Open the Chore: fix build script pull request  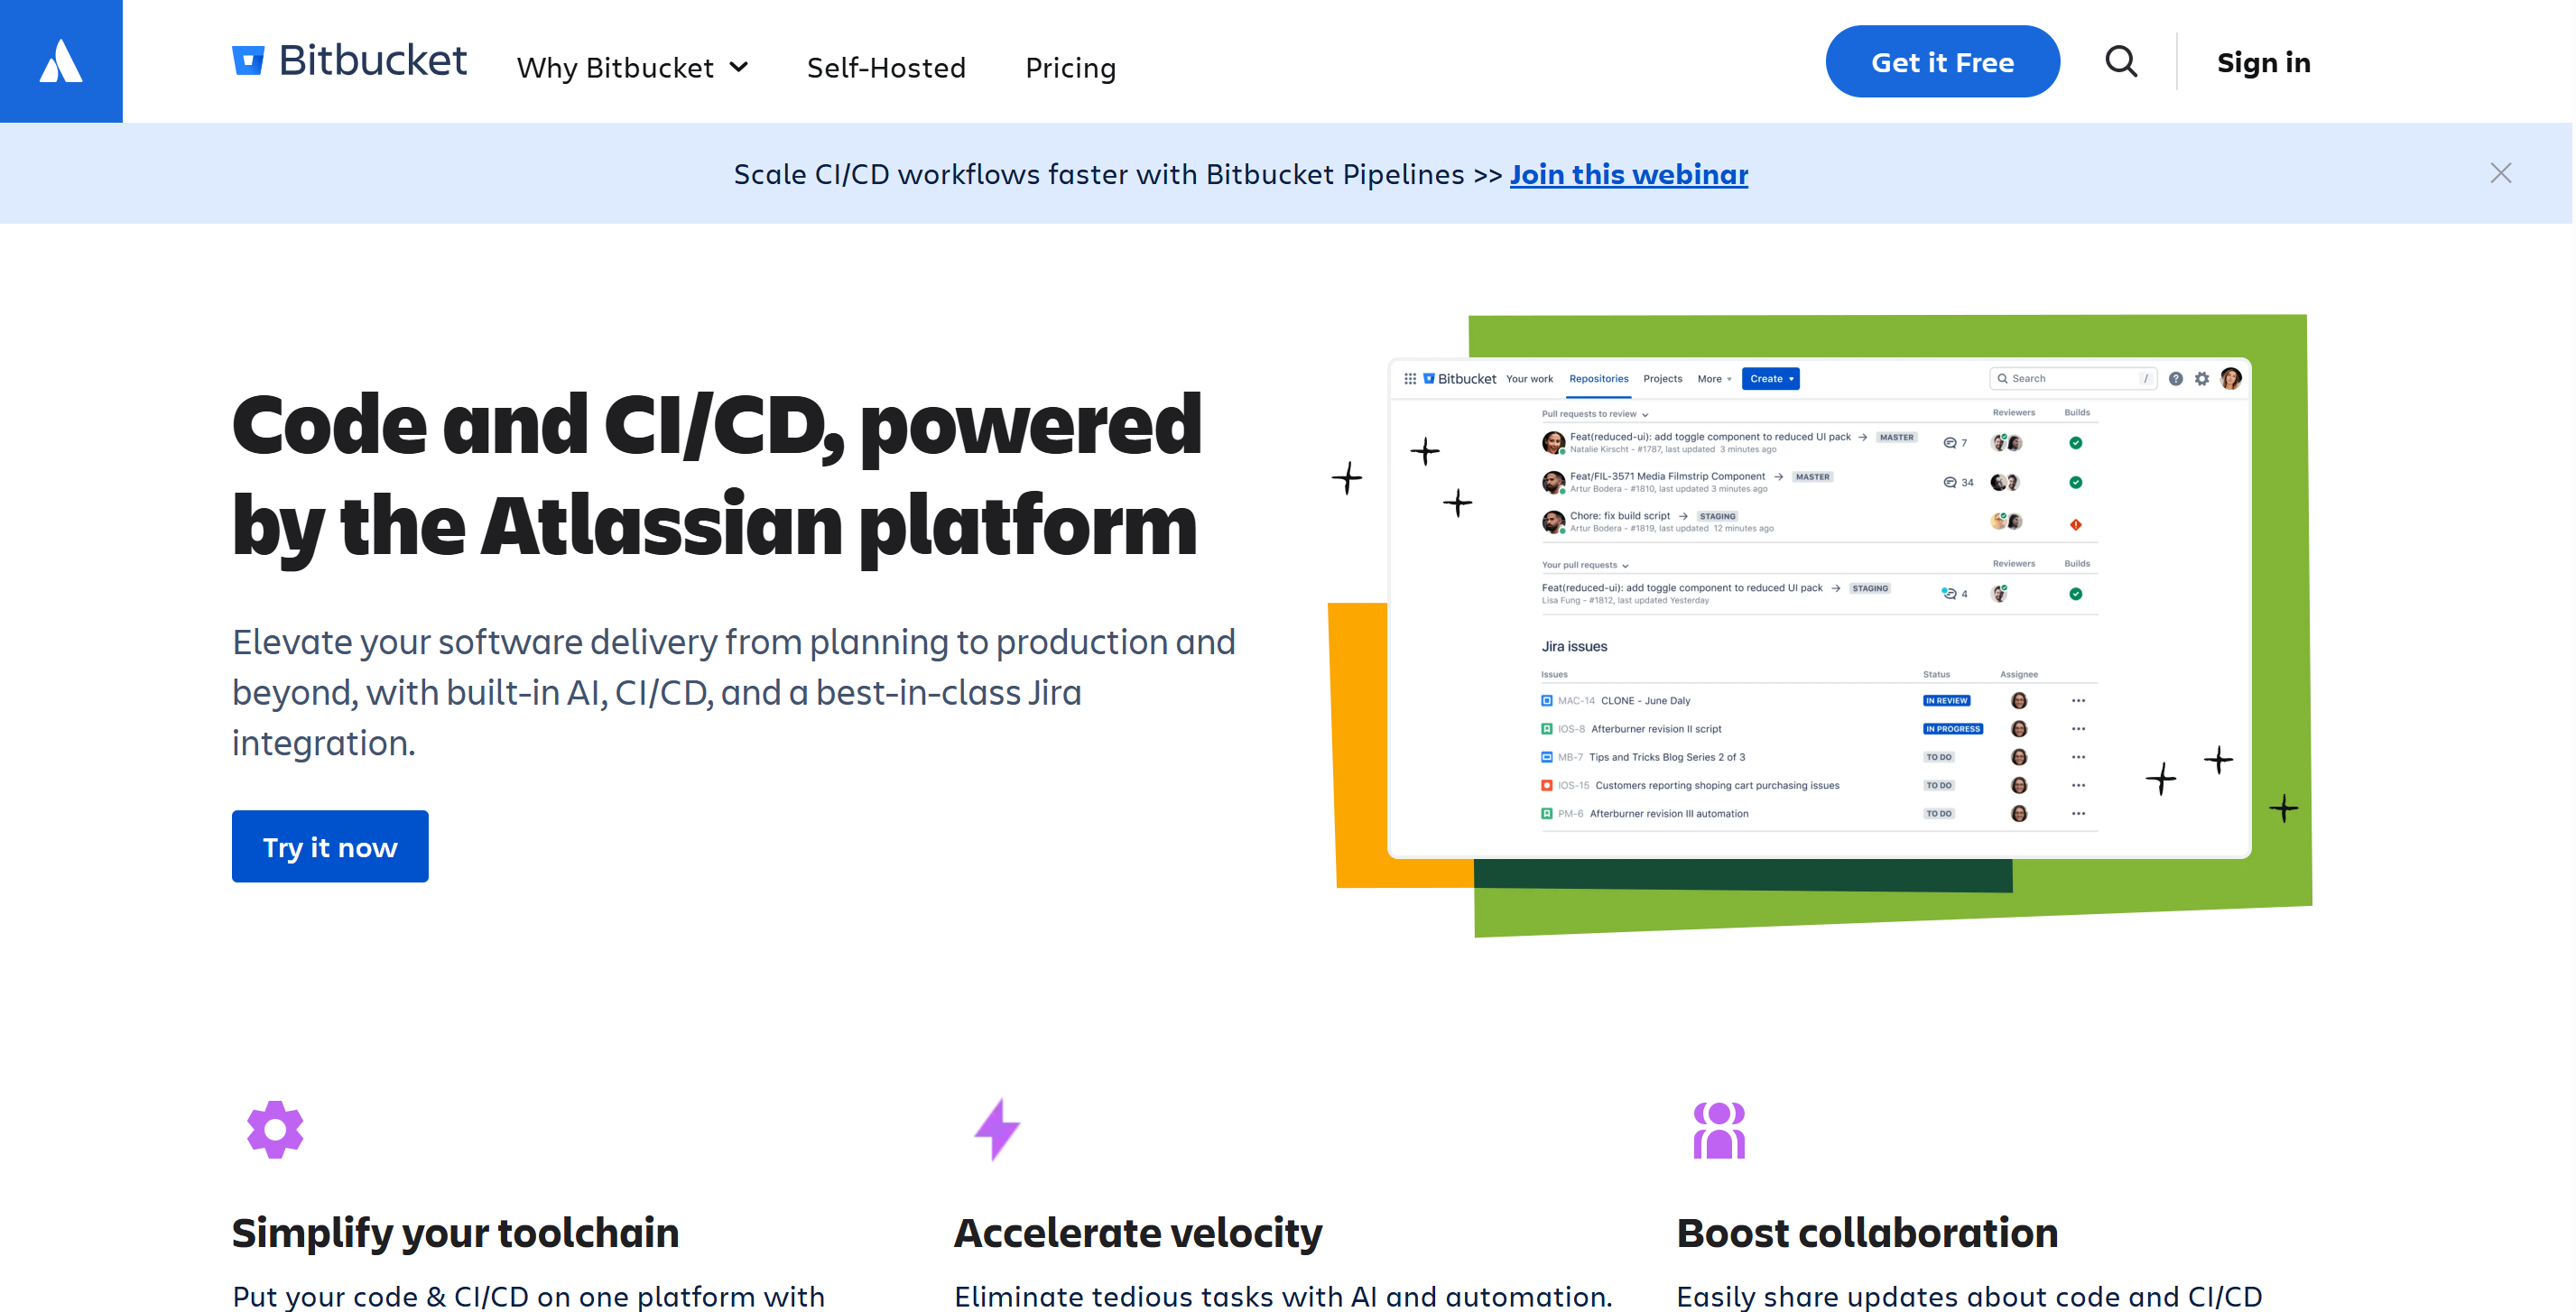(1620, 516)
